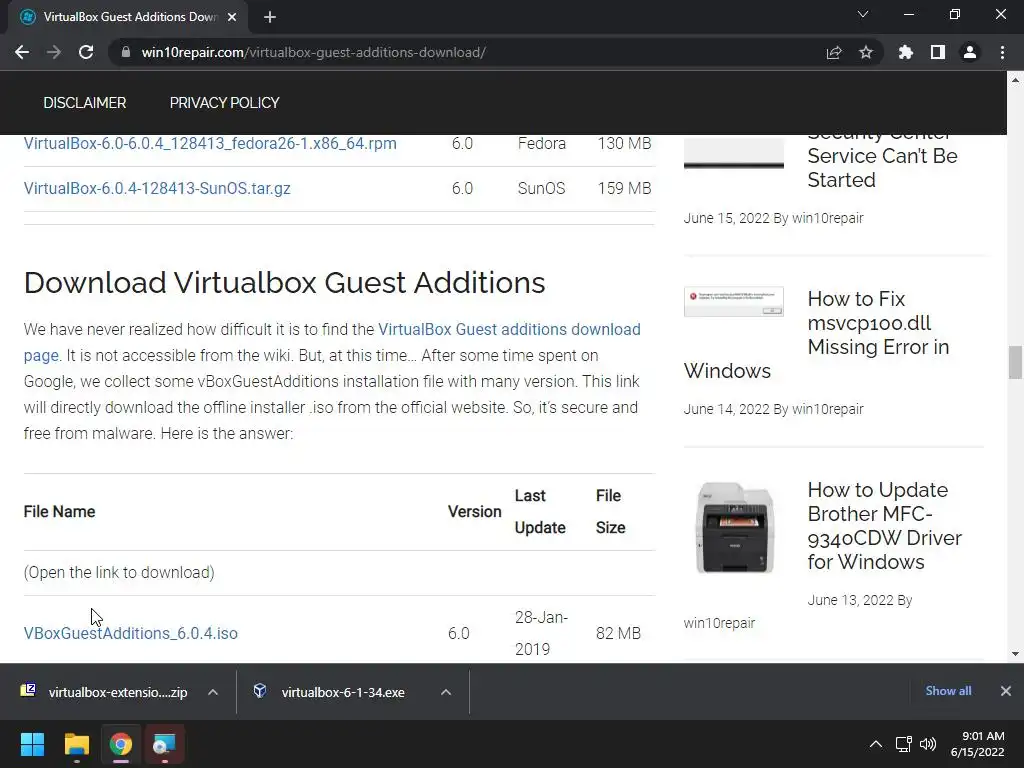Open Brother MFC-9340CDW Driver article

pyautogui.click(x=884, y=526)
